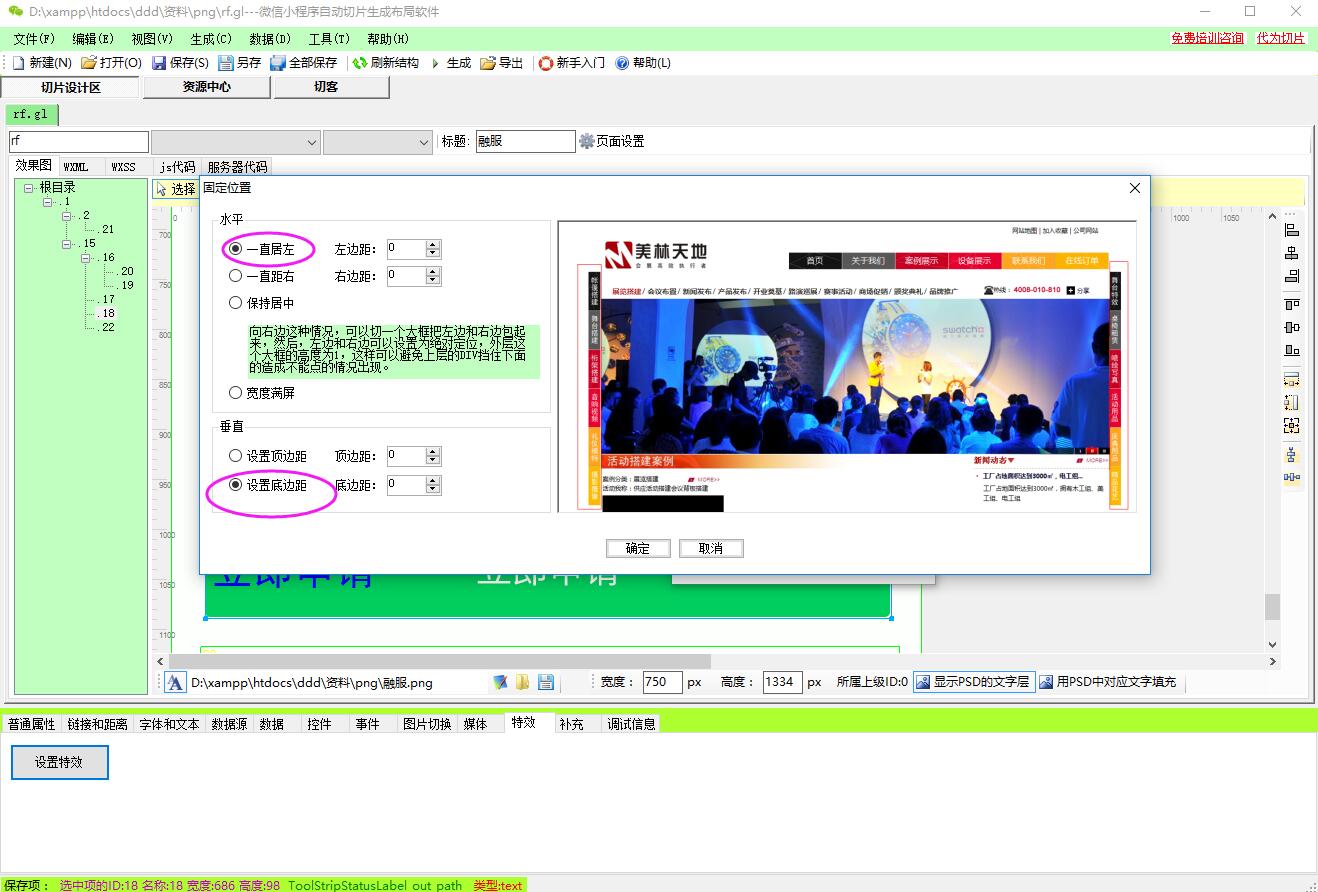Select the 一直距右 radio option
This screenshot has height=892, width=1318.
261,276
